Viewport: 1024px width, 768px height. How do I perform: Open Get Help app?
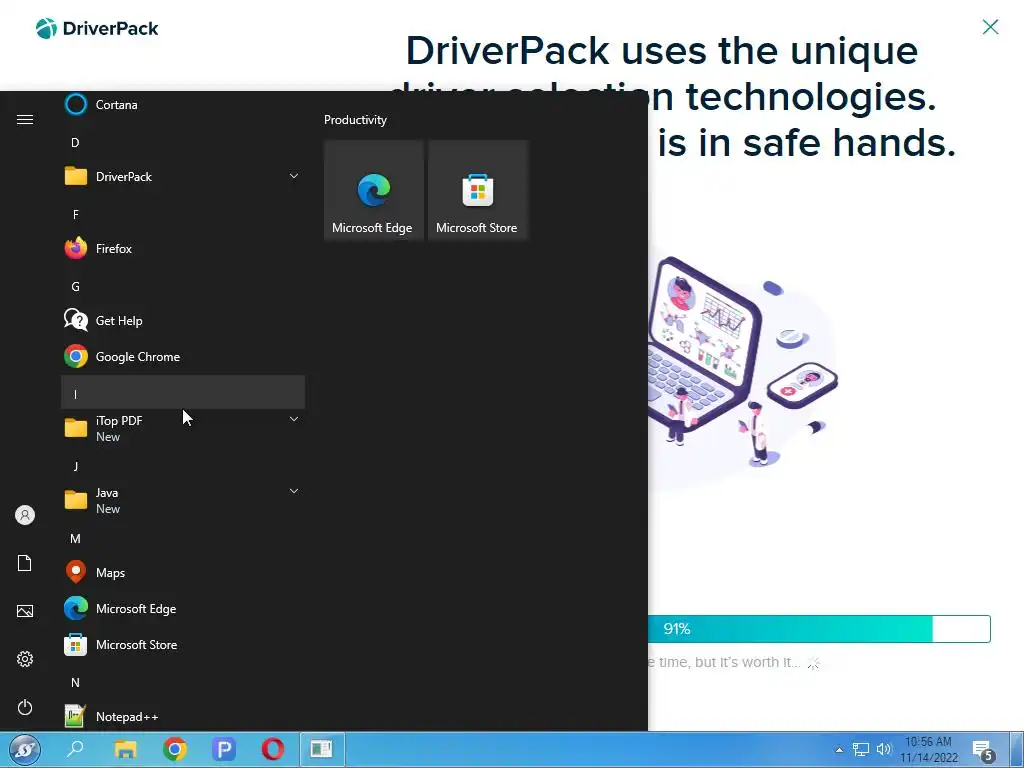click(x=183, y=321)
